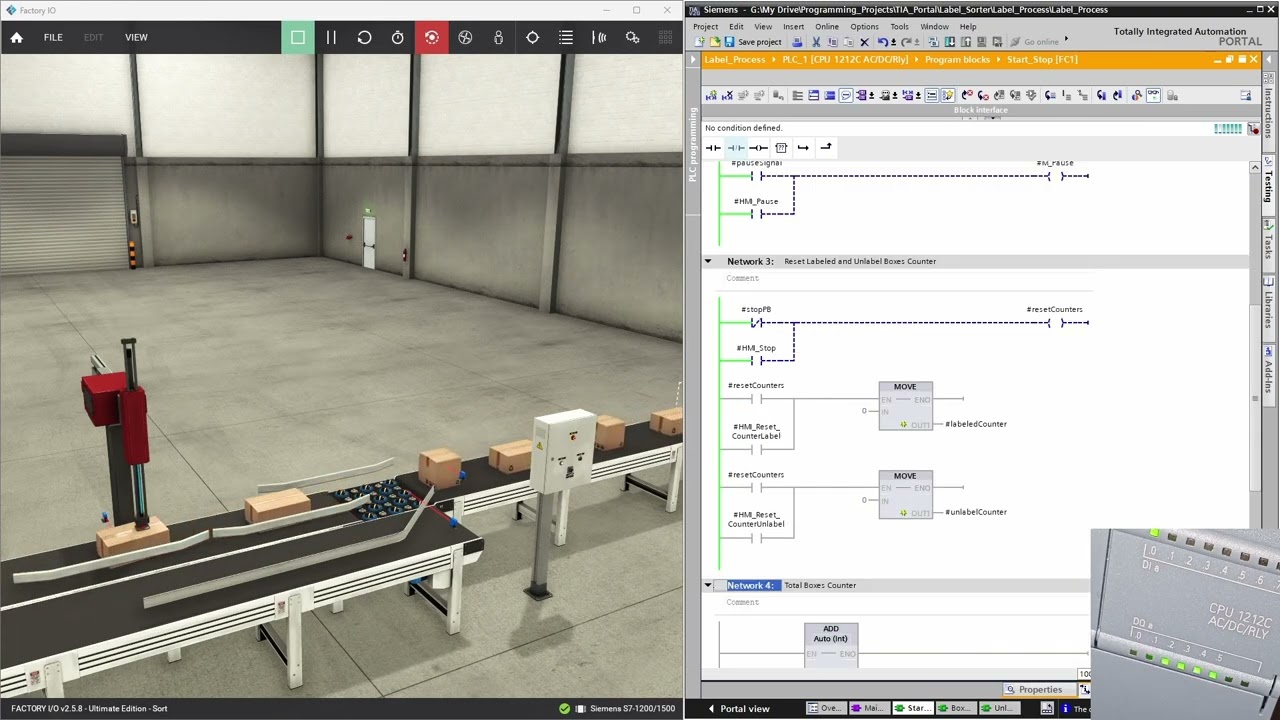The height and width of the screenshot is (720, 1280).
Task: Open the VIEW menu in Factory IO
Action: coord(136,37)
